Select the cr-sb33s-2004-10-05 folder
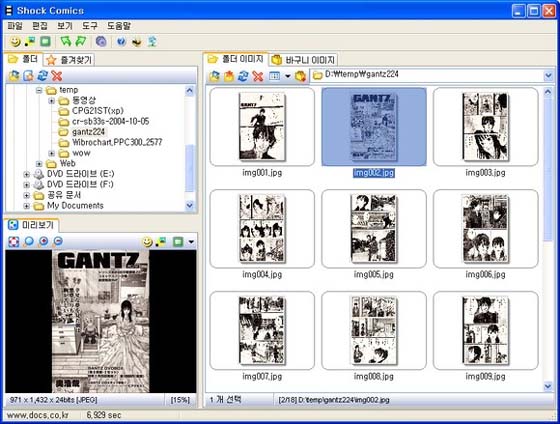560x424 pixels. (111, 121)
